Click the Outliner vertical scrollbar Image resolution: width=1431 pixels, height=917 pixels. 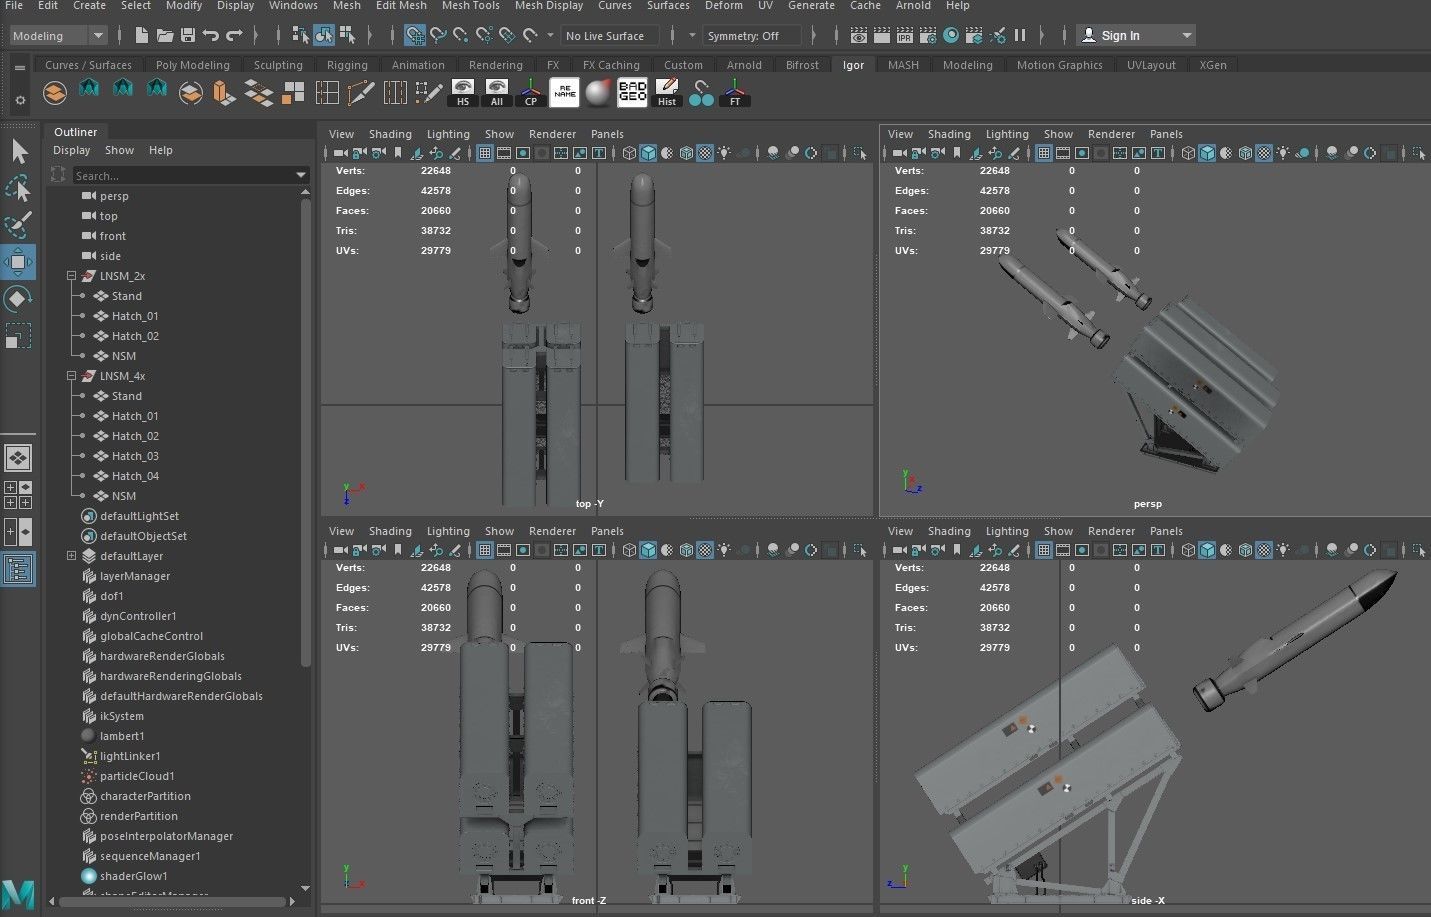tap(306, 433)
